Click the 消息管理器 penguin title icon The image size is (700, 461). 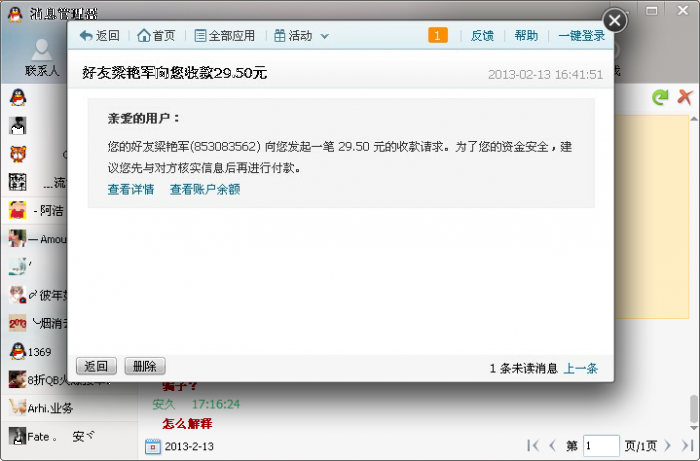(15, 14)
